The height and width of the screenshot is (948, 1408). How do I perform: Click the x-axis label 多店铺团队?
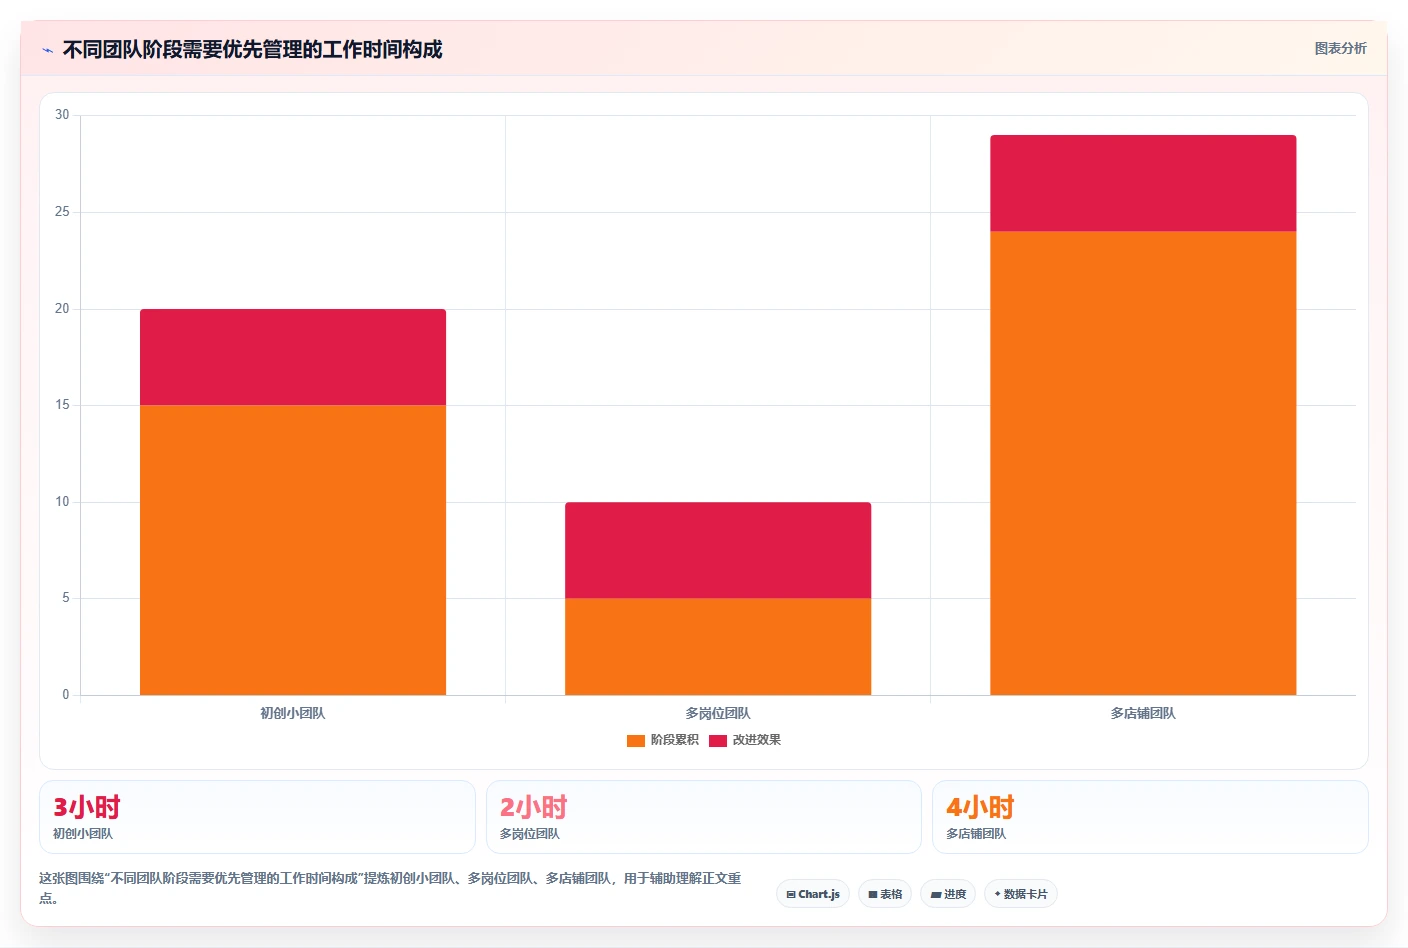click(1143, 713)
